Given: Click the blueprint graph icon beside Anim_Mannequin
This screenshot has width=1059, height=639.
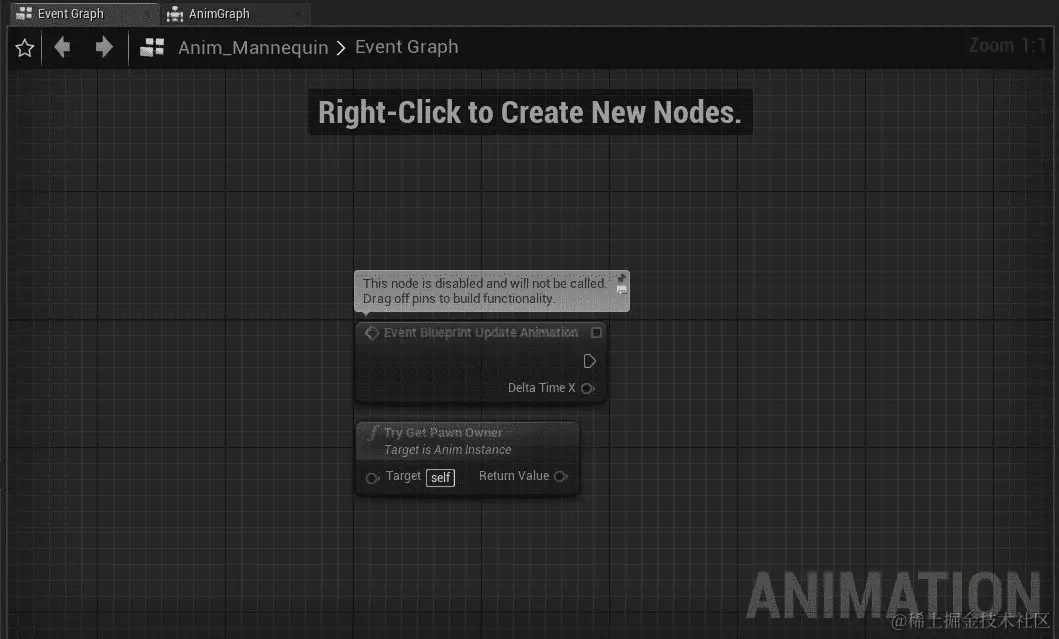Looking at the screenshot, I should (x=152, y=47).
